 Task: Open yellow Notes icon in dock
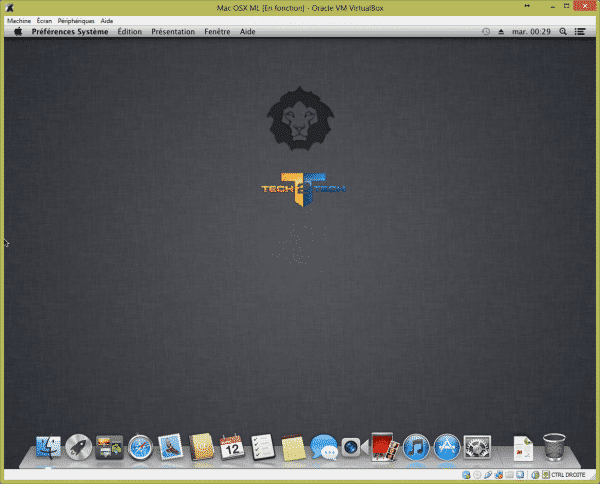tap(292, 447)
